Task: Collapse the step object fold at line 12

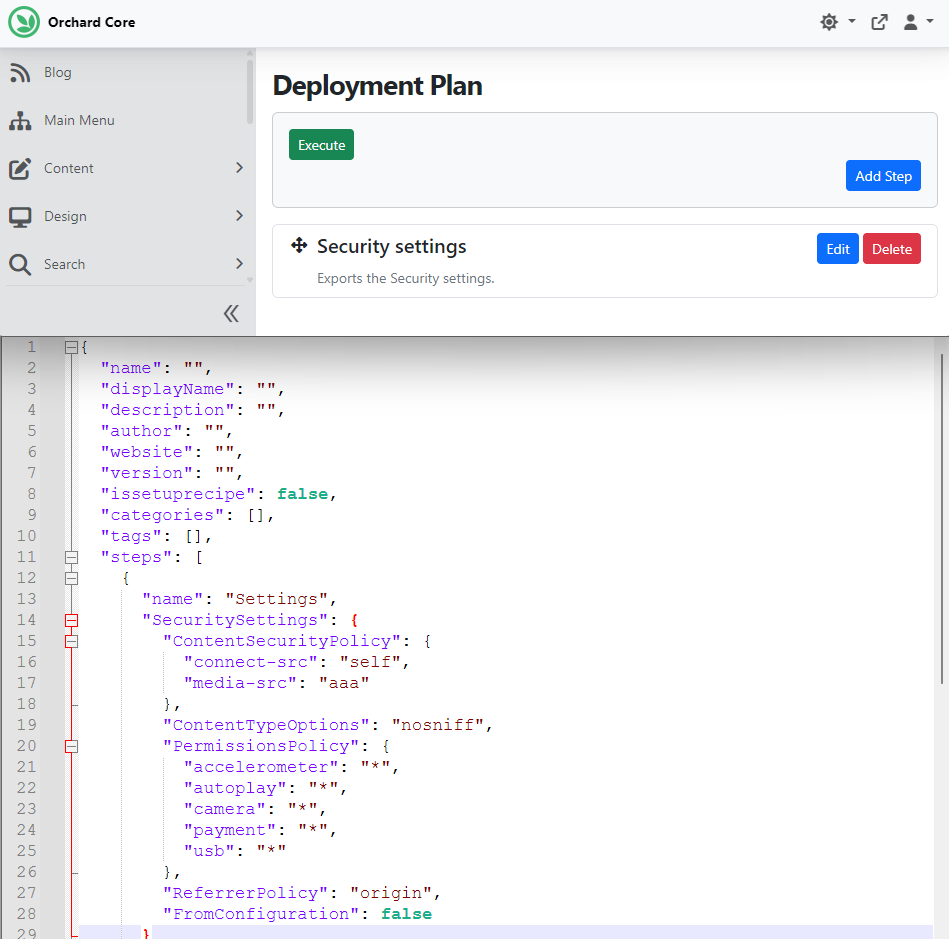Action: coord(71,579)
